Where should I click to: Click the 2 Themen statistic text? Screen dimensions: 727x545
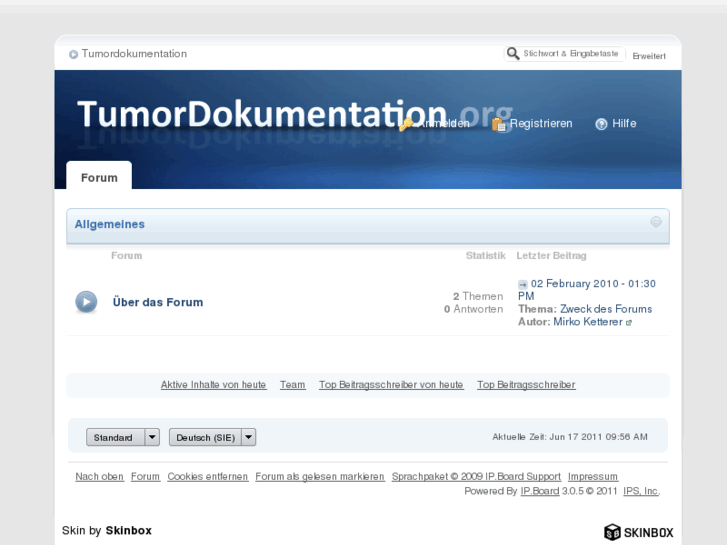click(478, 296)
